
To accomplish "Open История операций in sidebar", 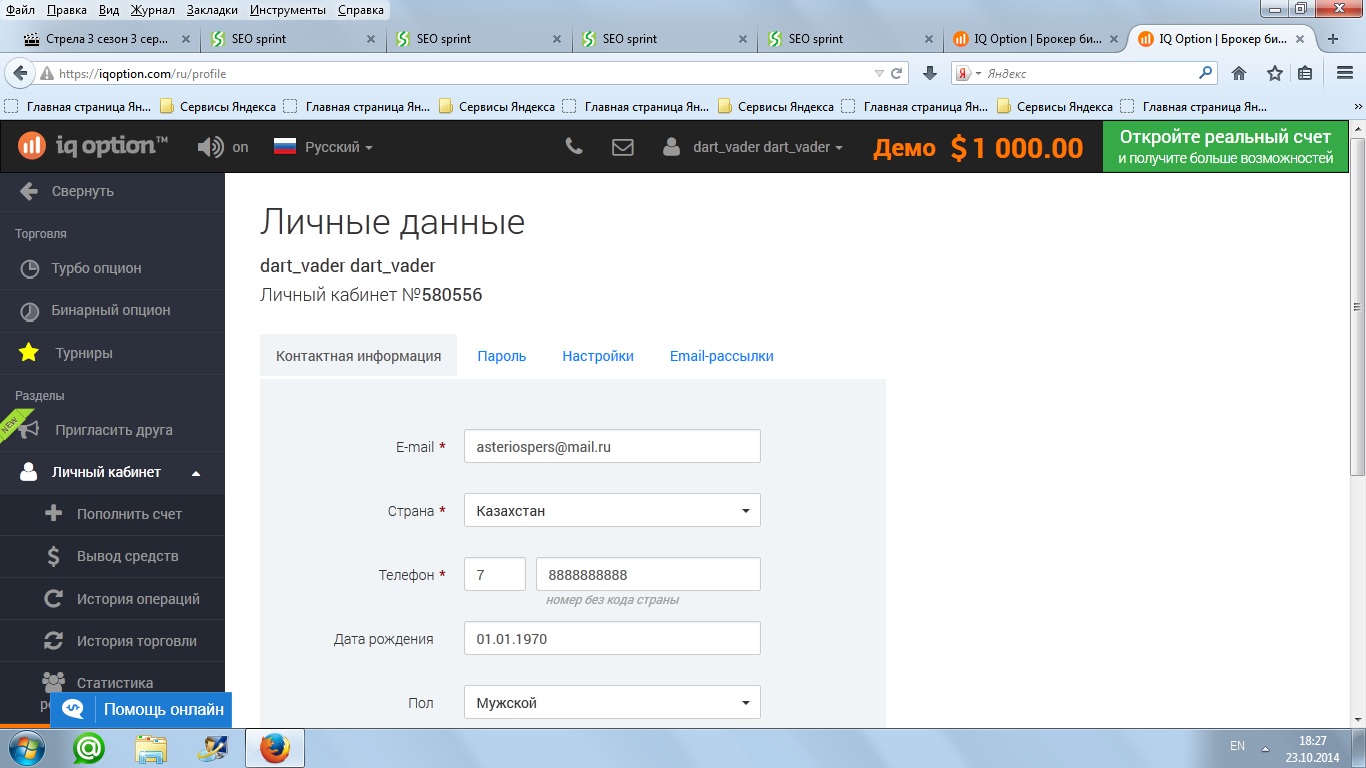I will coord(112,599).
